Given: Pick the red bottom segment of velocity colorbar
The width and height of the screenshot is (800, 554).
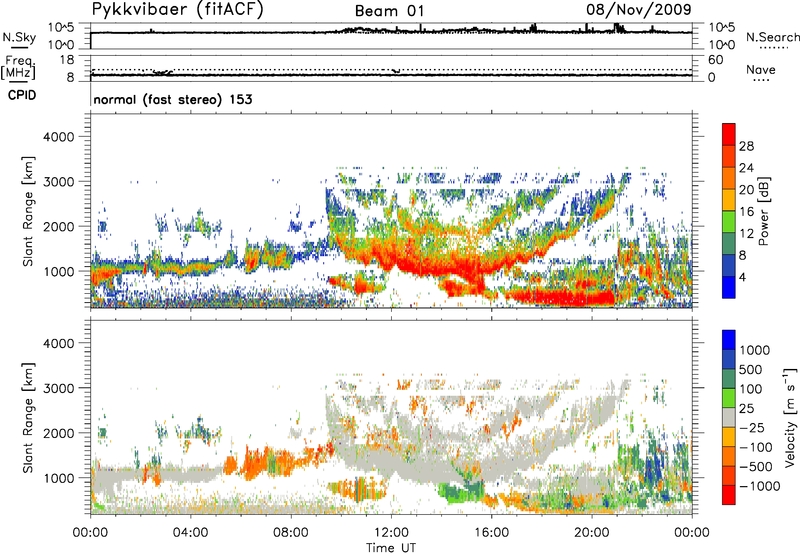Looking at the screenshot, I should click(729, 495).
